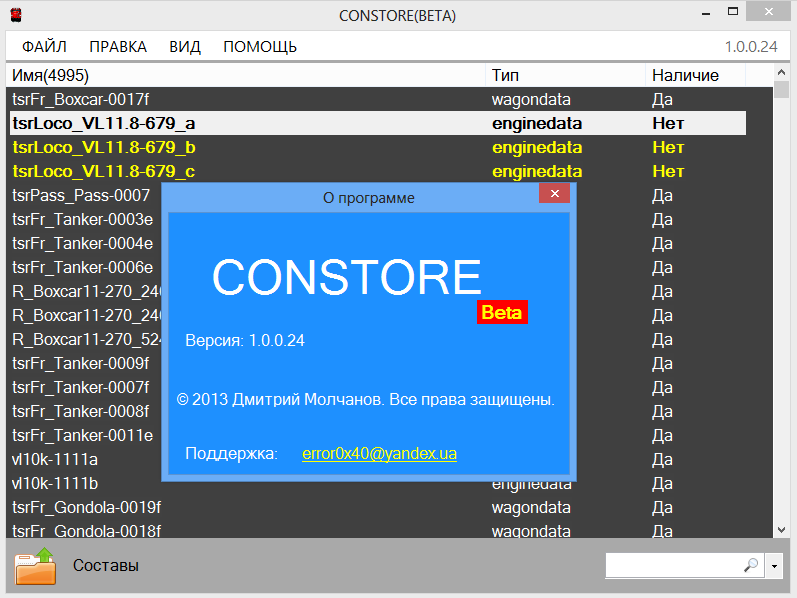797x598 pixels.
Task: Click the Составы folder icon
Action: click(x=35, y=566)
